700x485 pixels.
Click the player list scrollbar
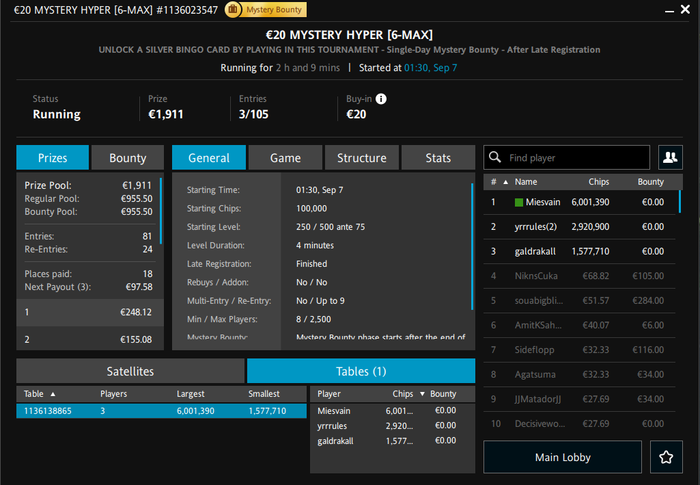point(680,202)
